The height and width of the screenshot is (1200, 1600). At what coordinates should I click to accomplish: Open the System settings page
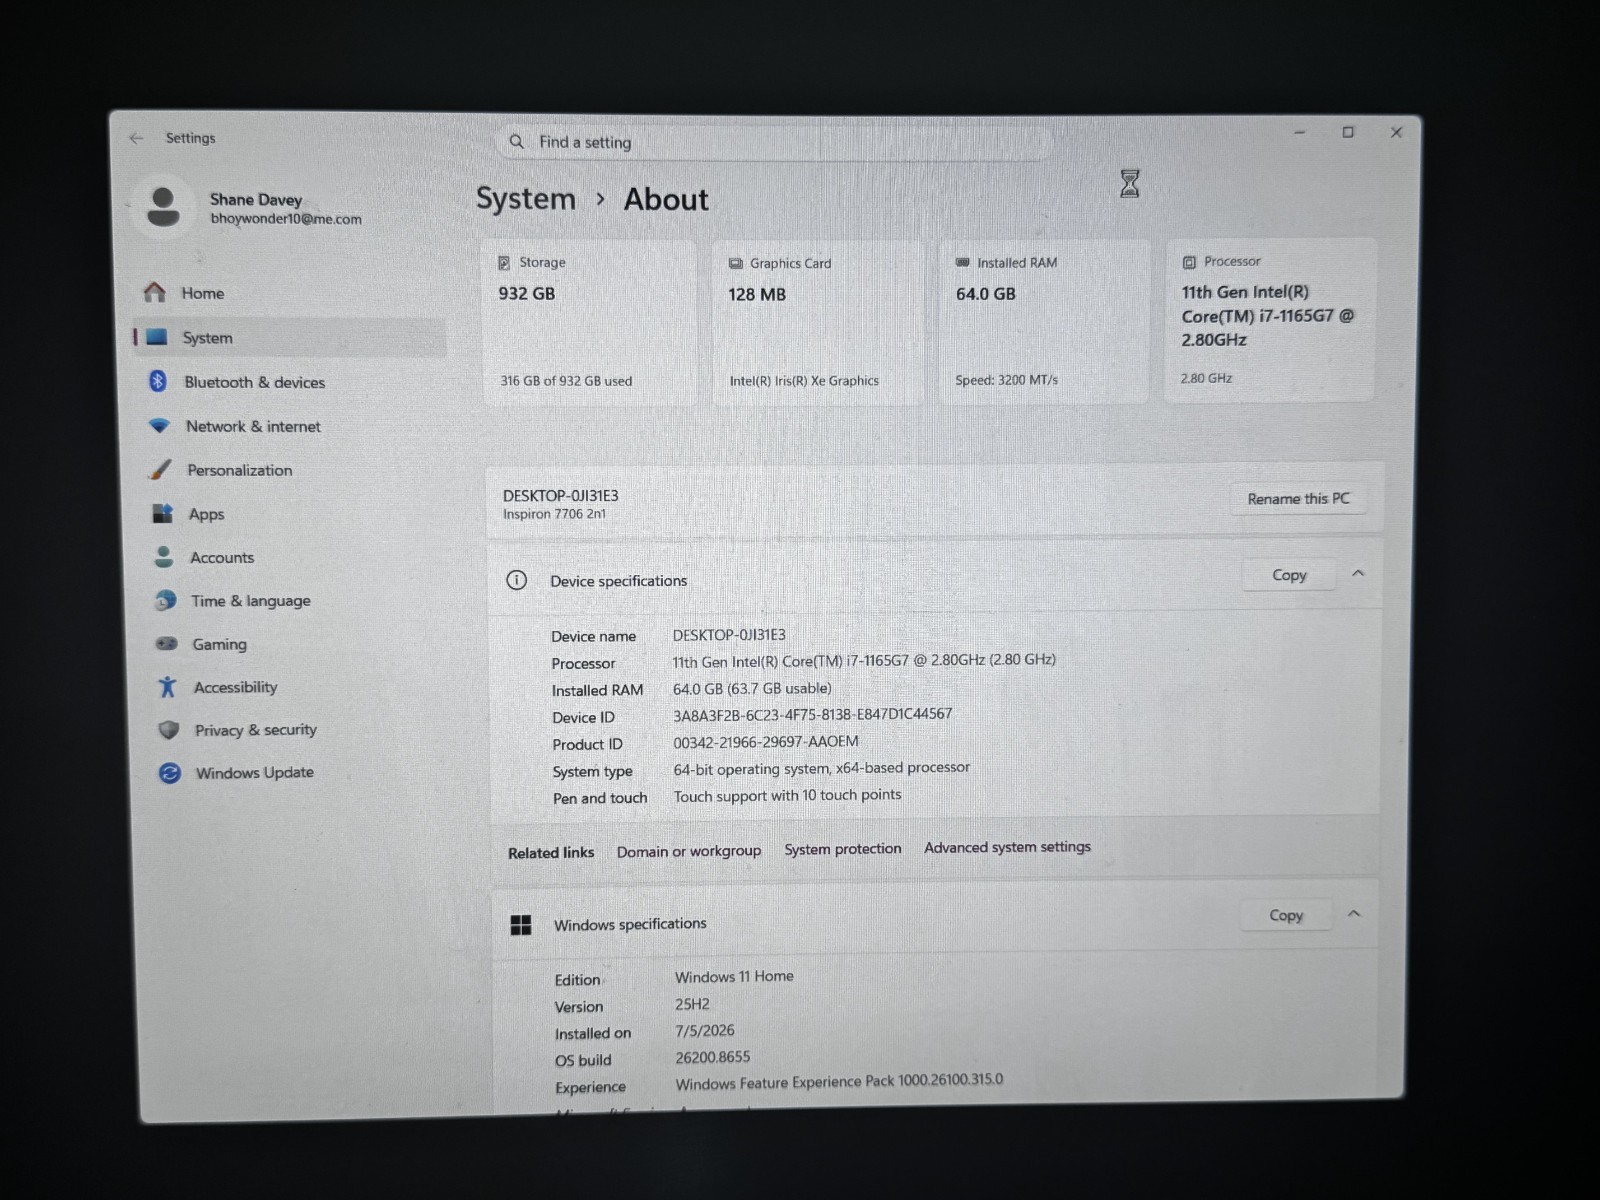(289, 338)
